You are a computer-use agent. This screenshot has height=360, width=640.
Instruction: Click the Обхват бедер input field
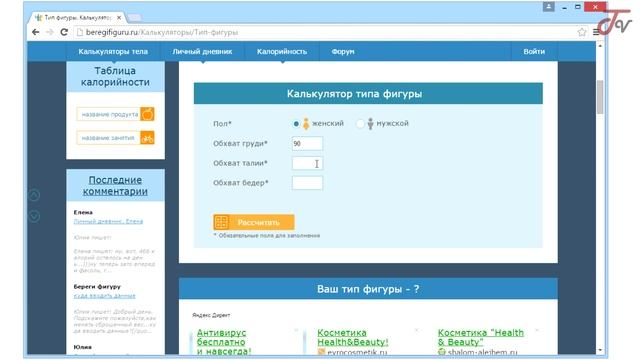307,183
